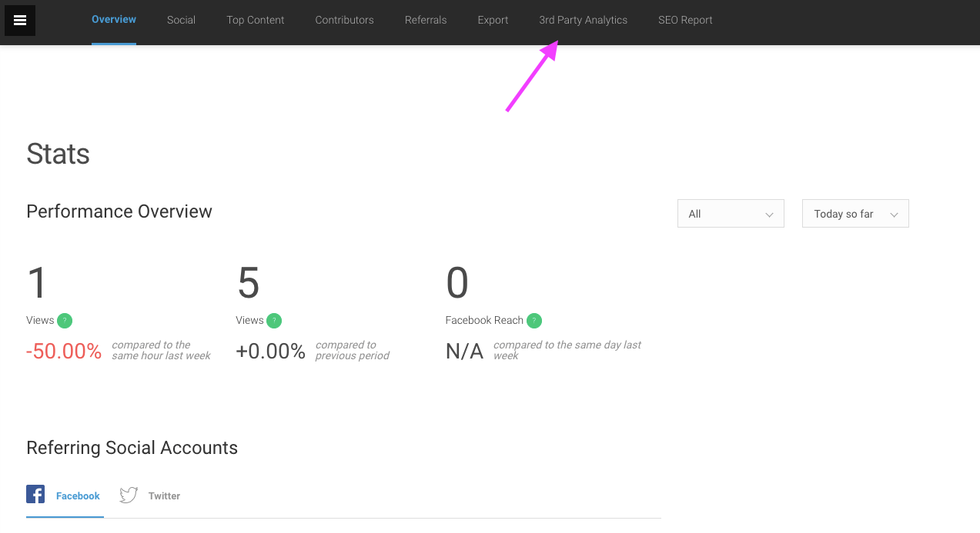This screenshot has width=980, height=533.
Task: Click the Export menu item
Action: (493, 20)
